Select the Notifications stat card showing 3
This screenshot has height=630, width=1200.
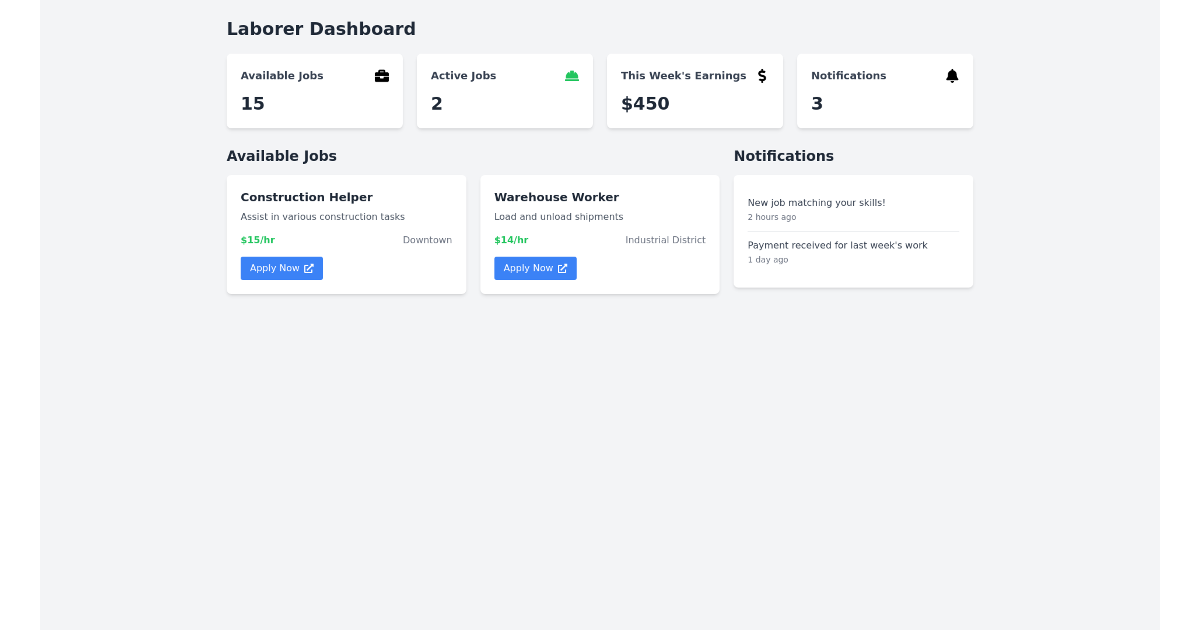point(884,90)
